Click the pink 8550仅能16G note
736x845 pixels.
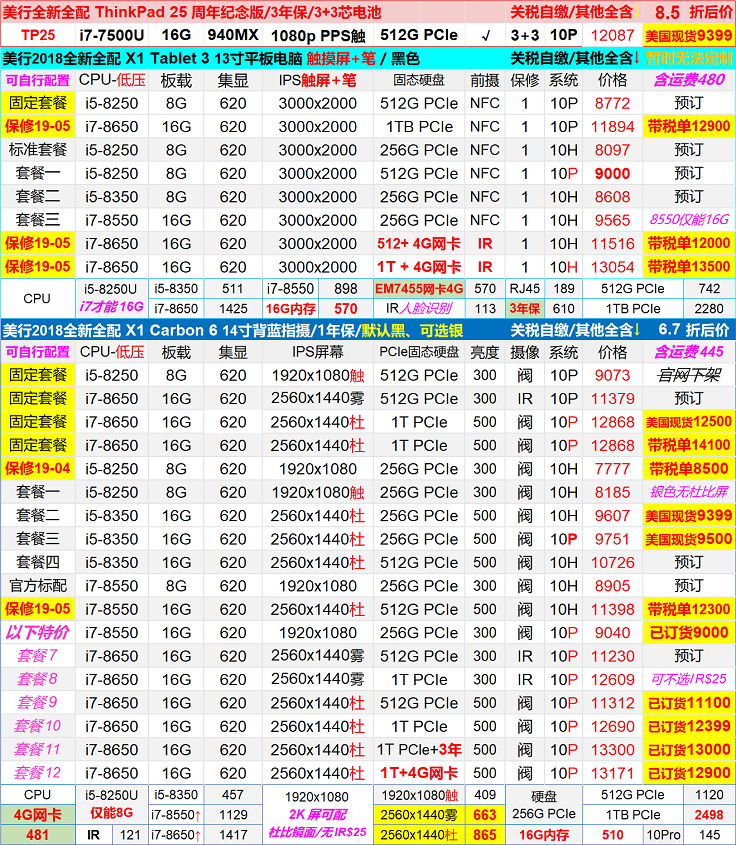(x=688, y=220)
